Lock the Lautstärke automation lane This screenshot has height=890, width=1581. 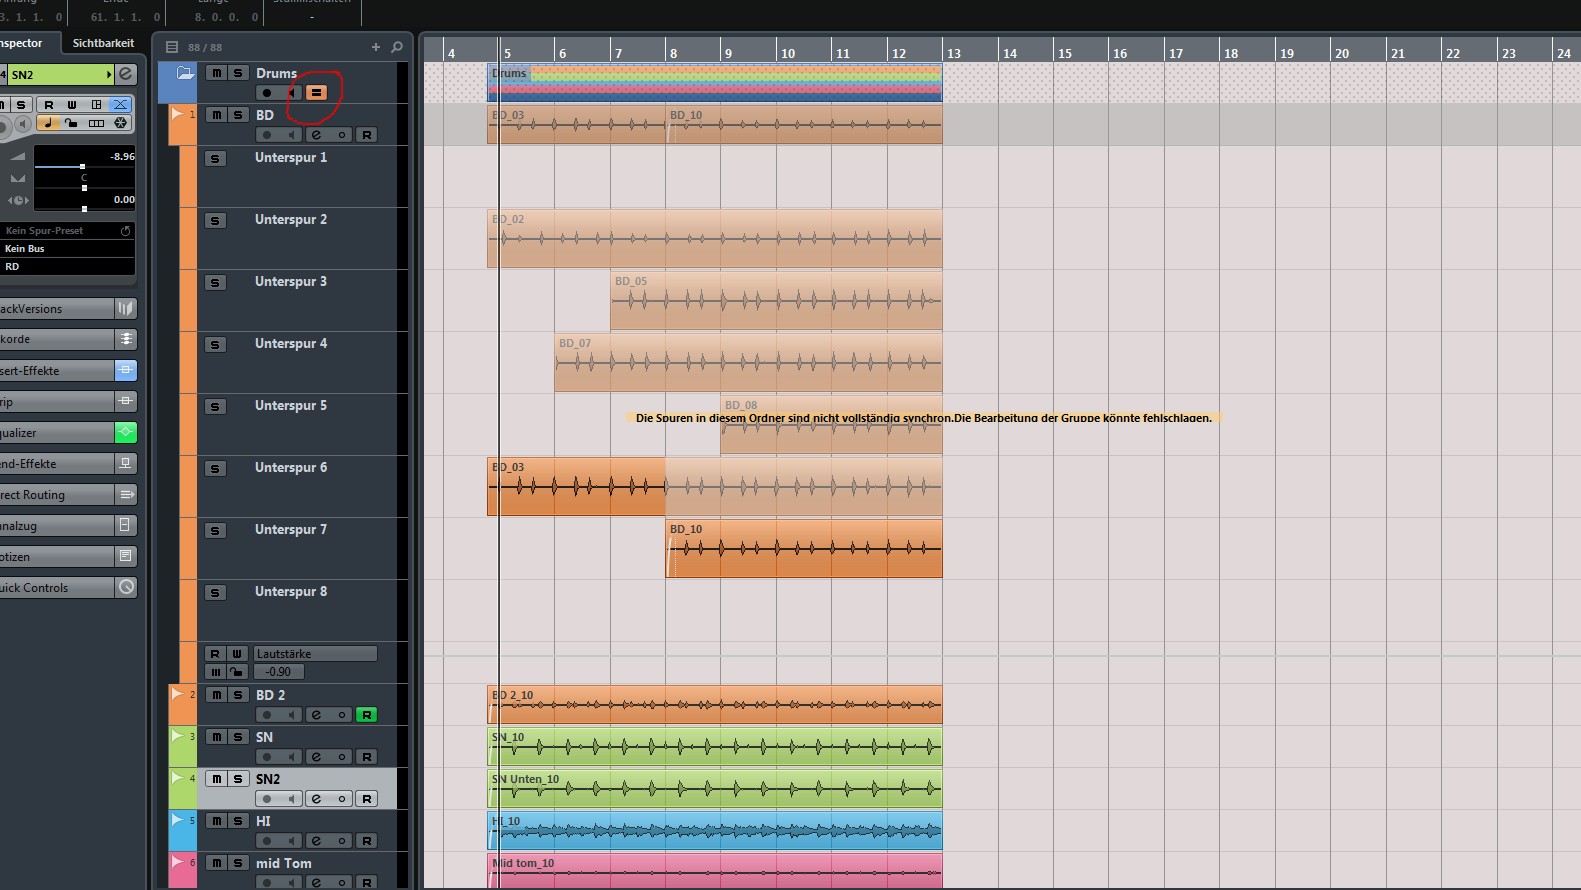point(237,672)
